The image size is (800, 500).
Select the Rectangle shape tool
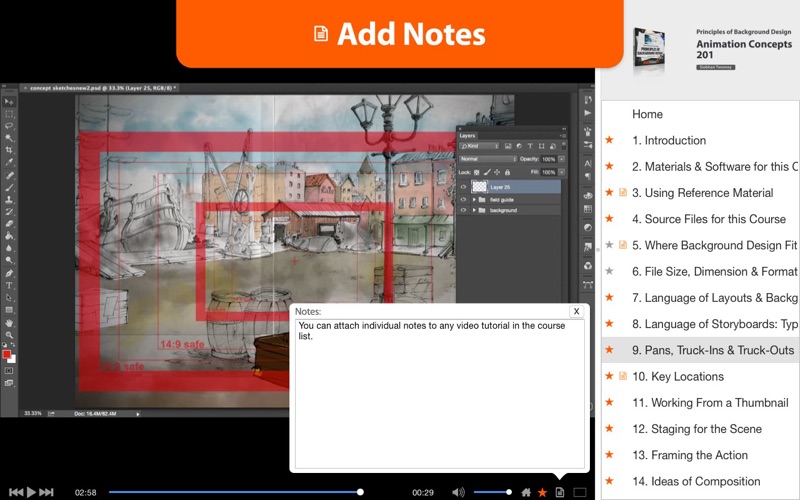click(9, 310)
